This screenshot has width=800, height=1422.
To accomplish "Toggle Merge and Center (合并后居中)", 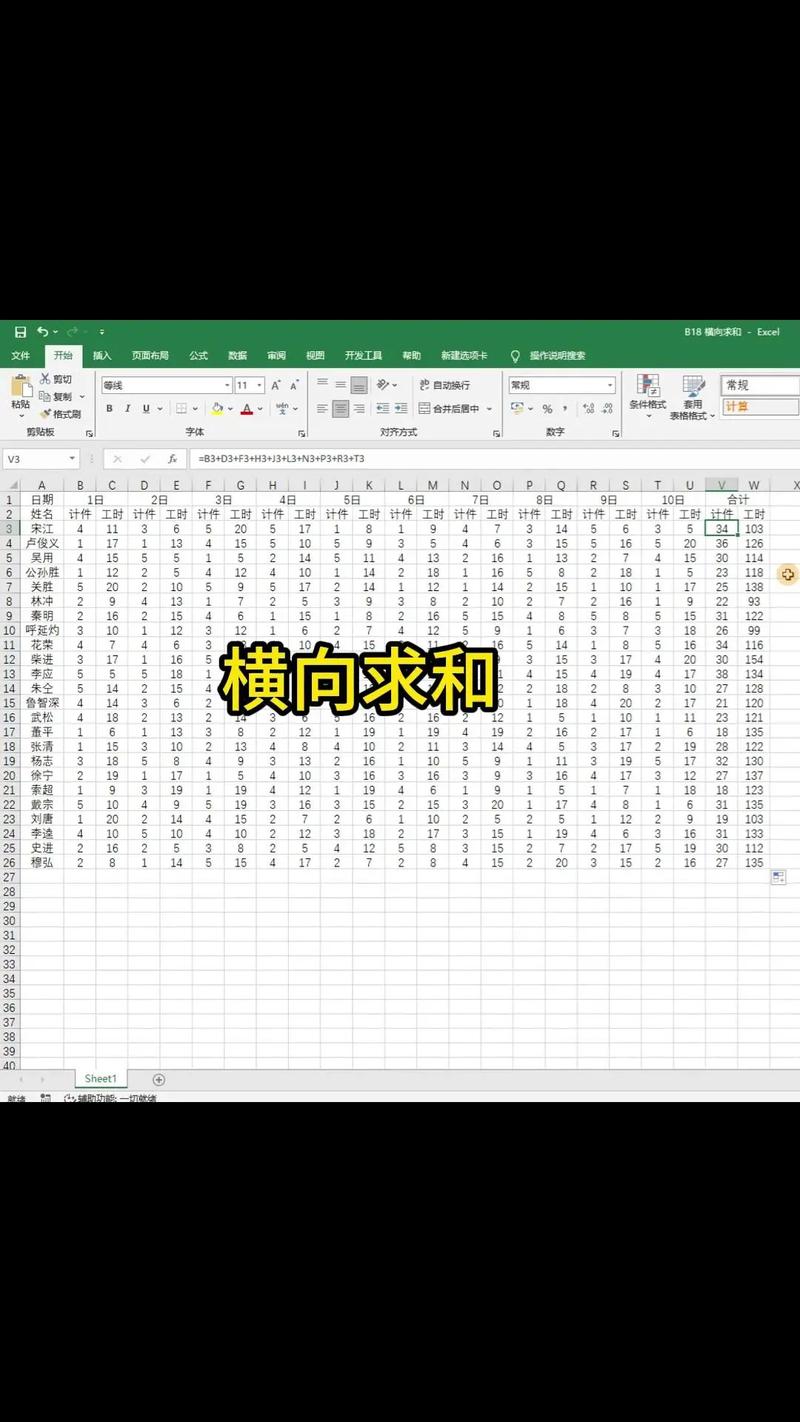I will point(450,409).
